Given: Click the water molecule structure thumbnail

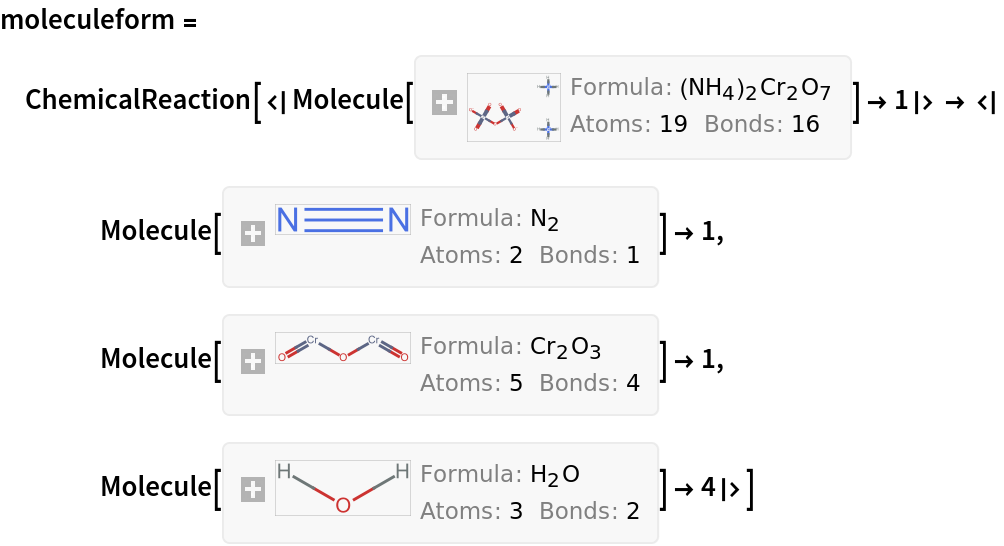Looking at the screenshot, I should click(342, 488).
